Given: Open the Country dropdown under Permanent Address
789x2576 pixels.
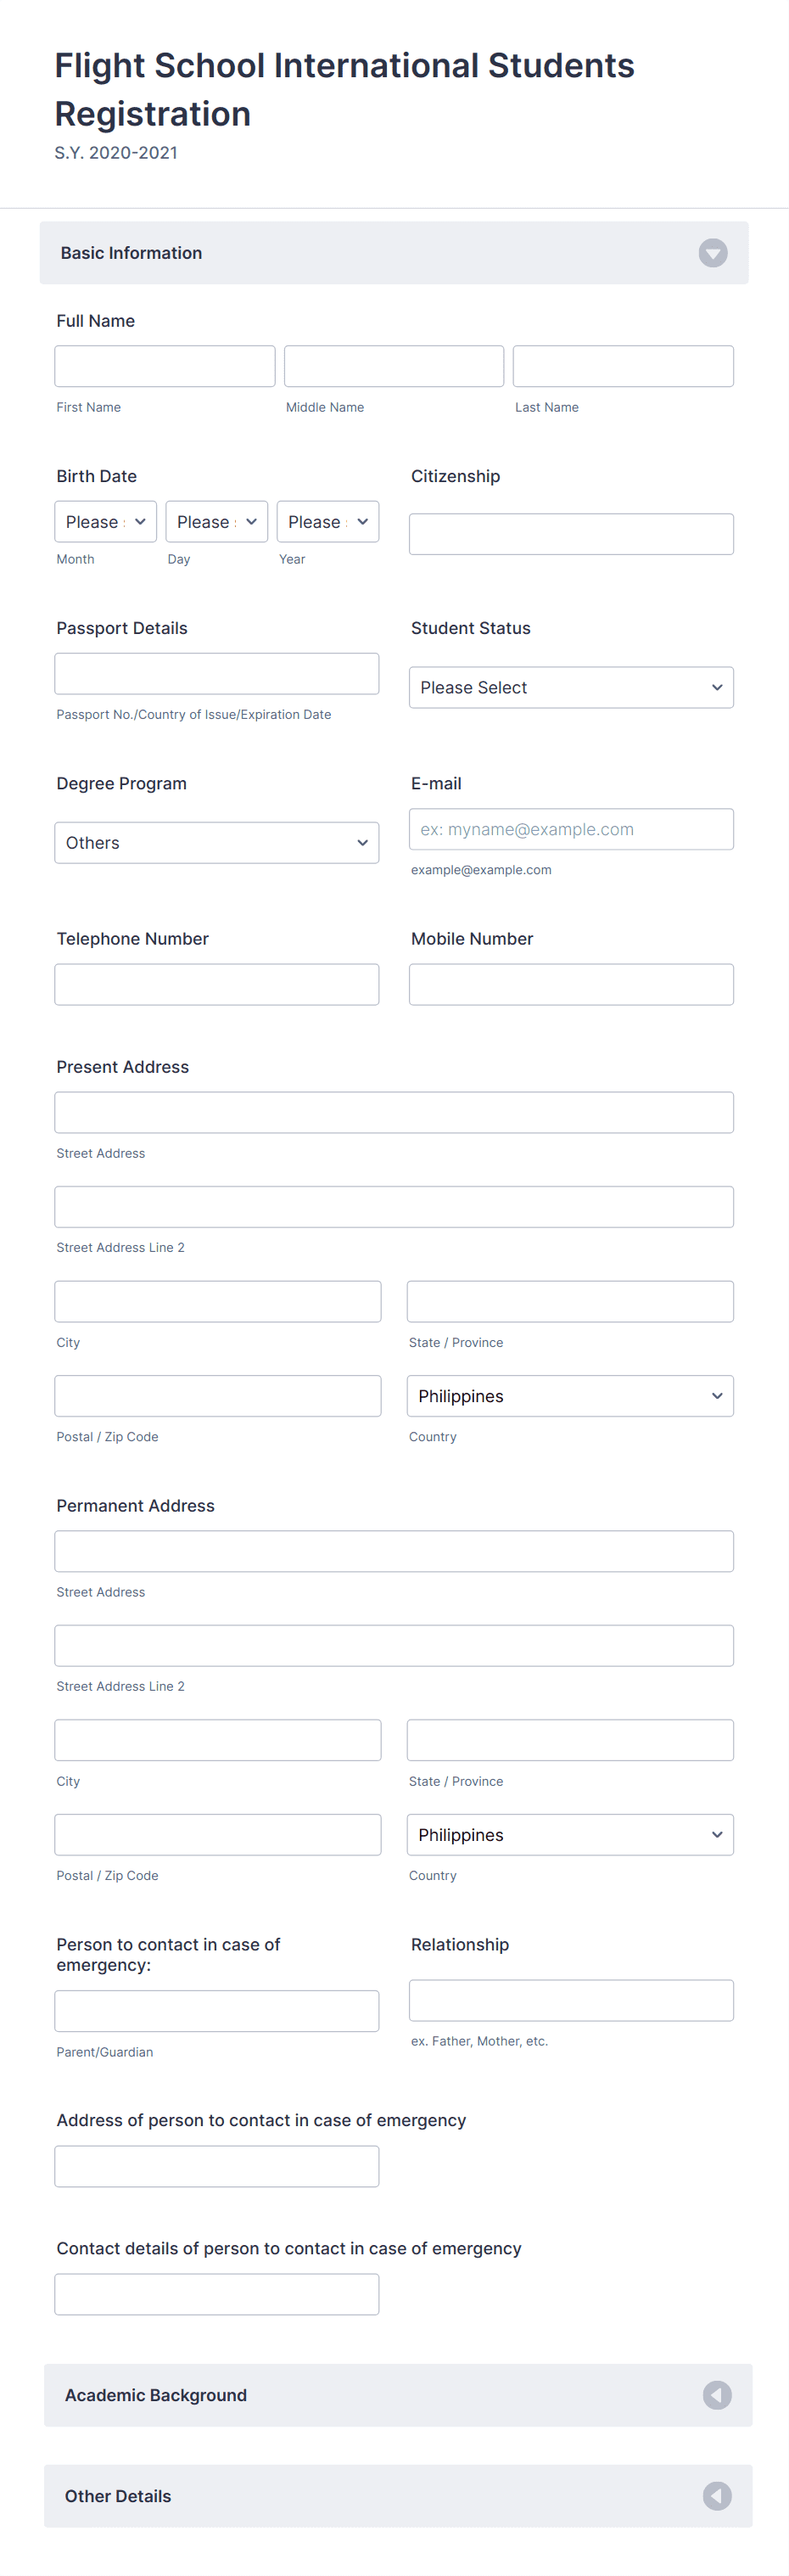Looking at the screenshot, I should click(570, 1834).
